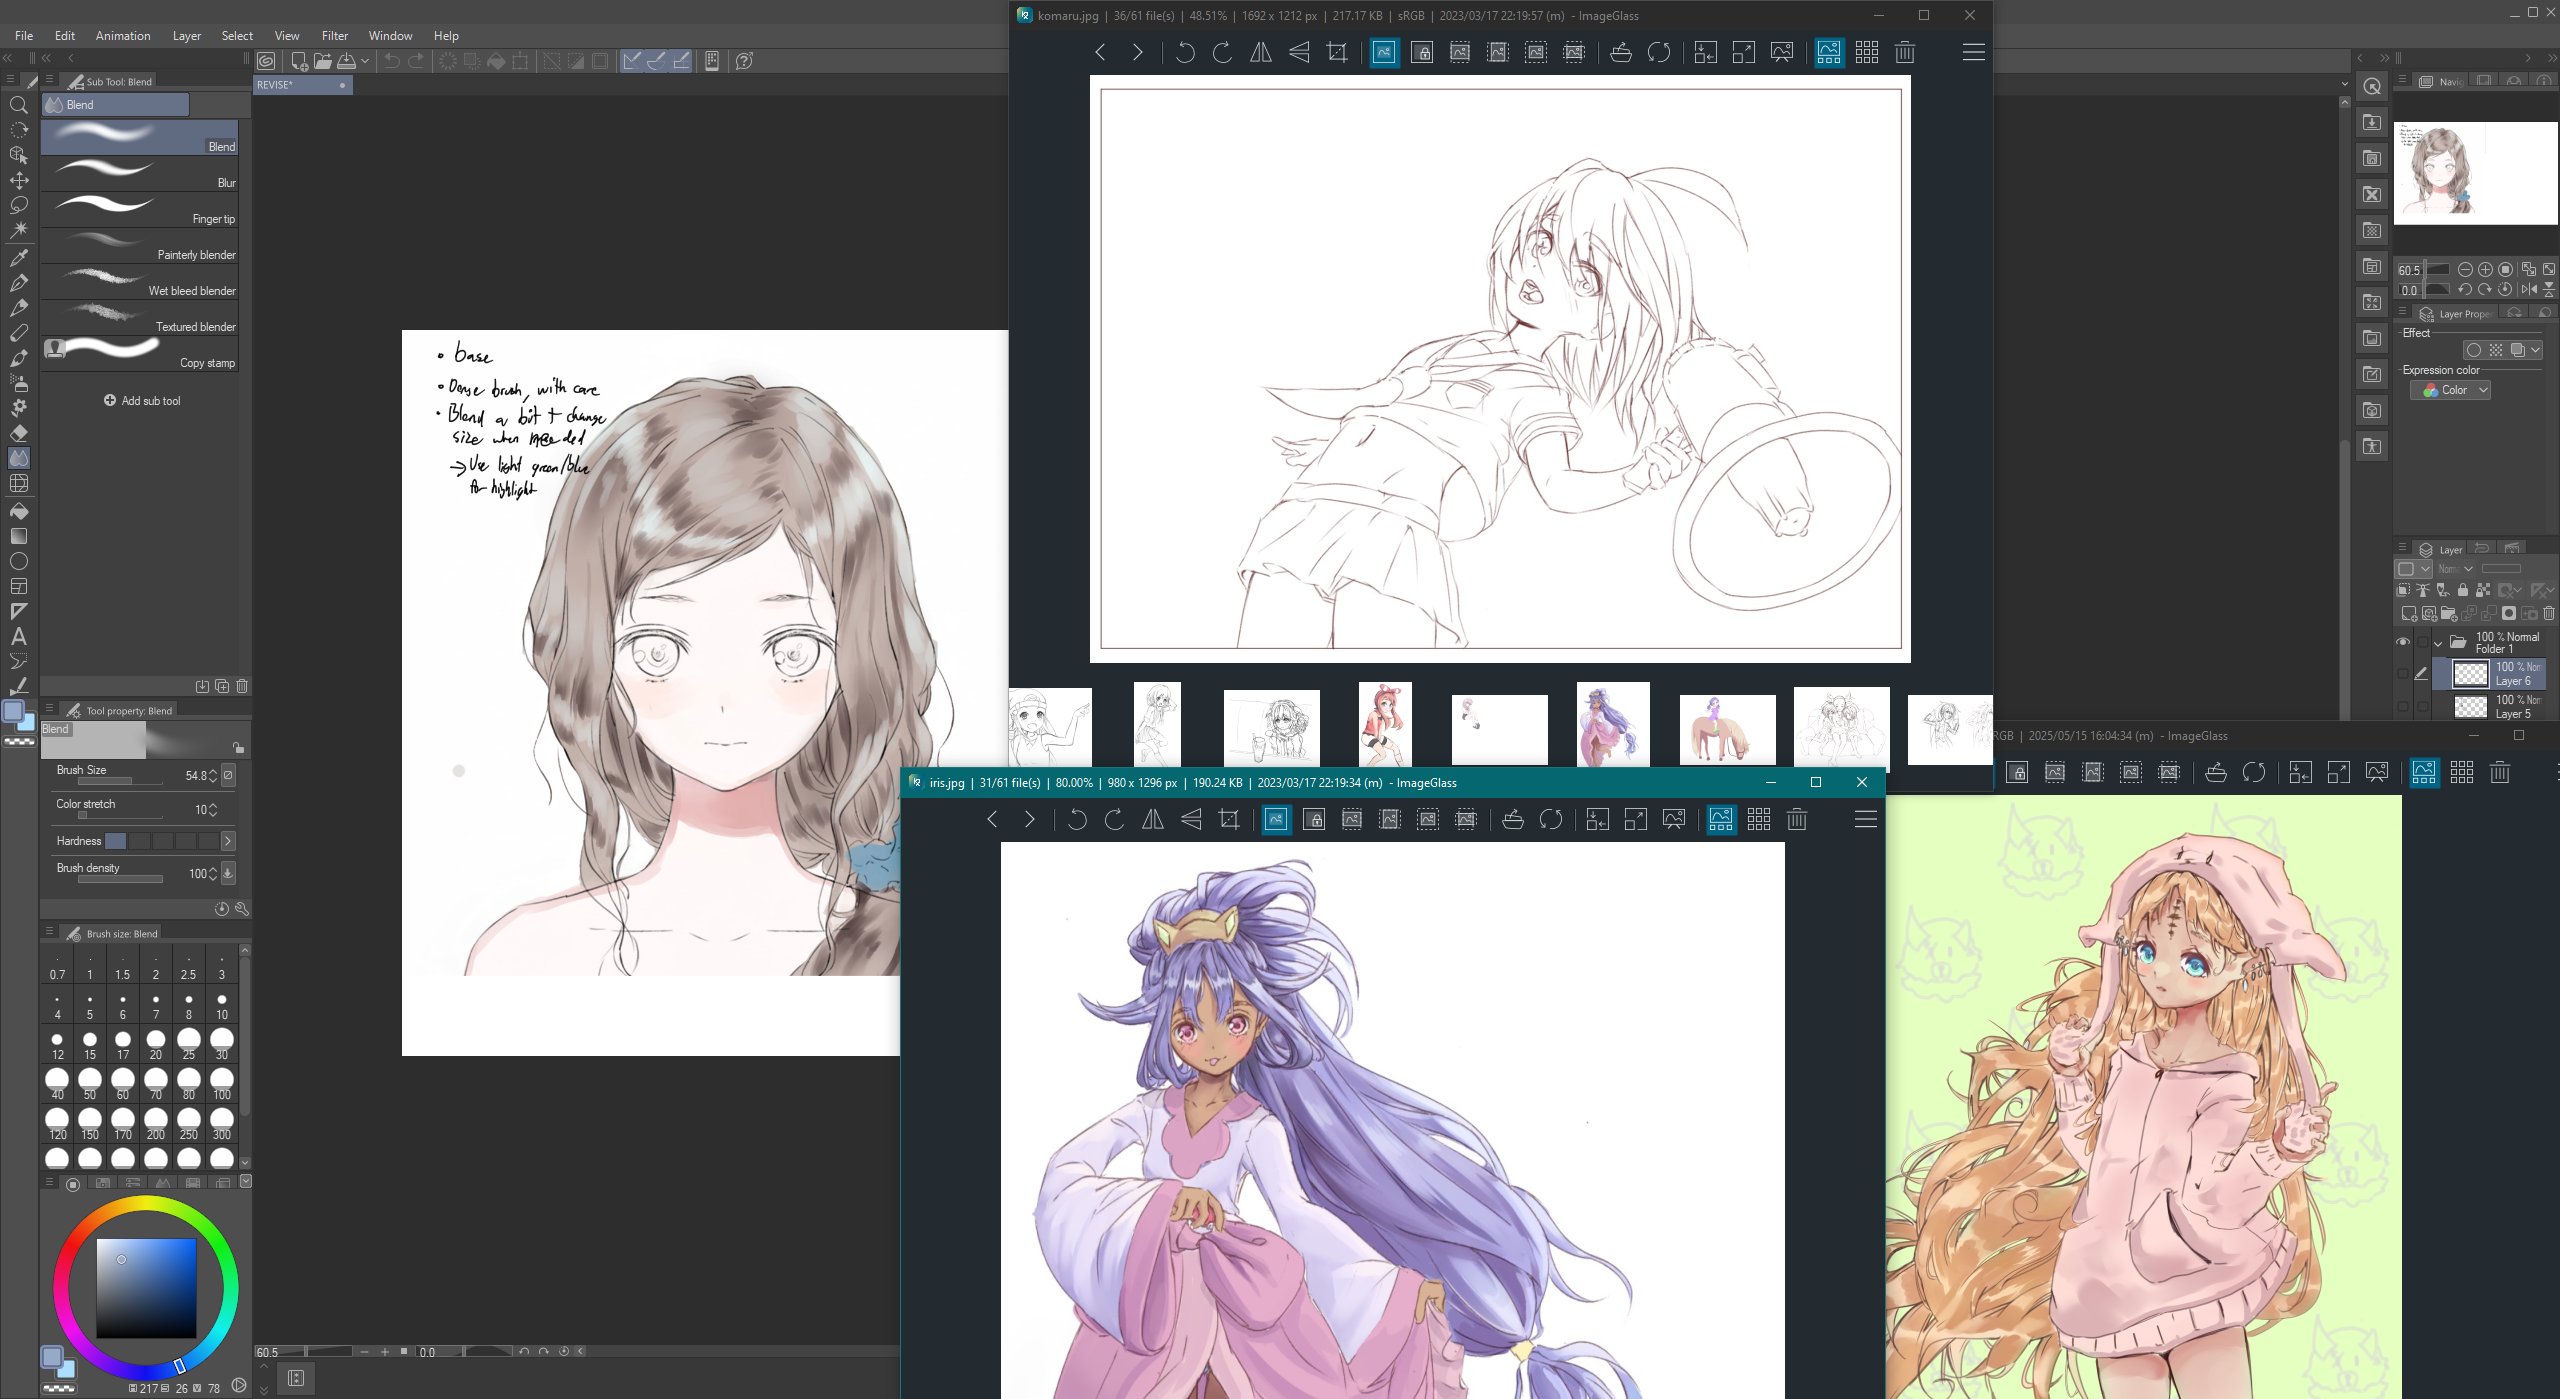Screen dimensions: 2560x1399
Task: Select the Eyedropper tool
Action: pos(19,257)
